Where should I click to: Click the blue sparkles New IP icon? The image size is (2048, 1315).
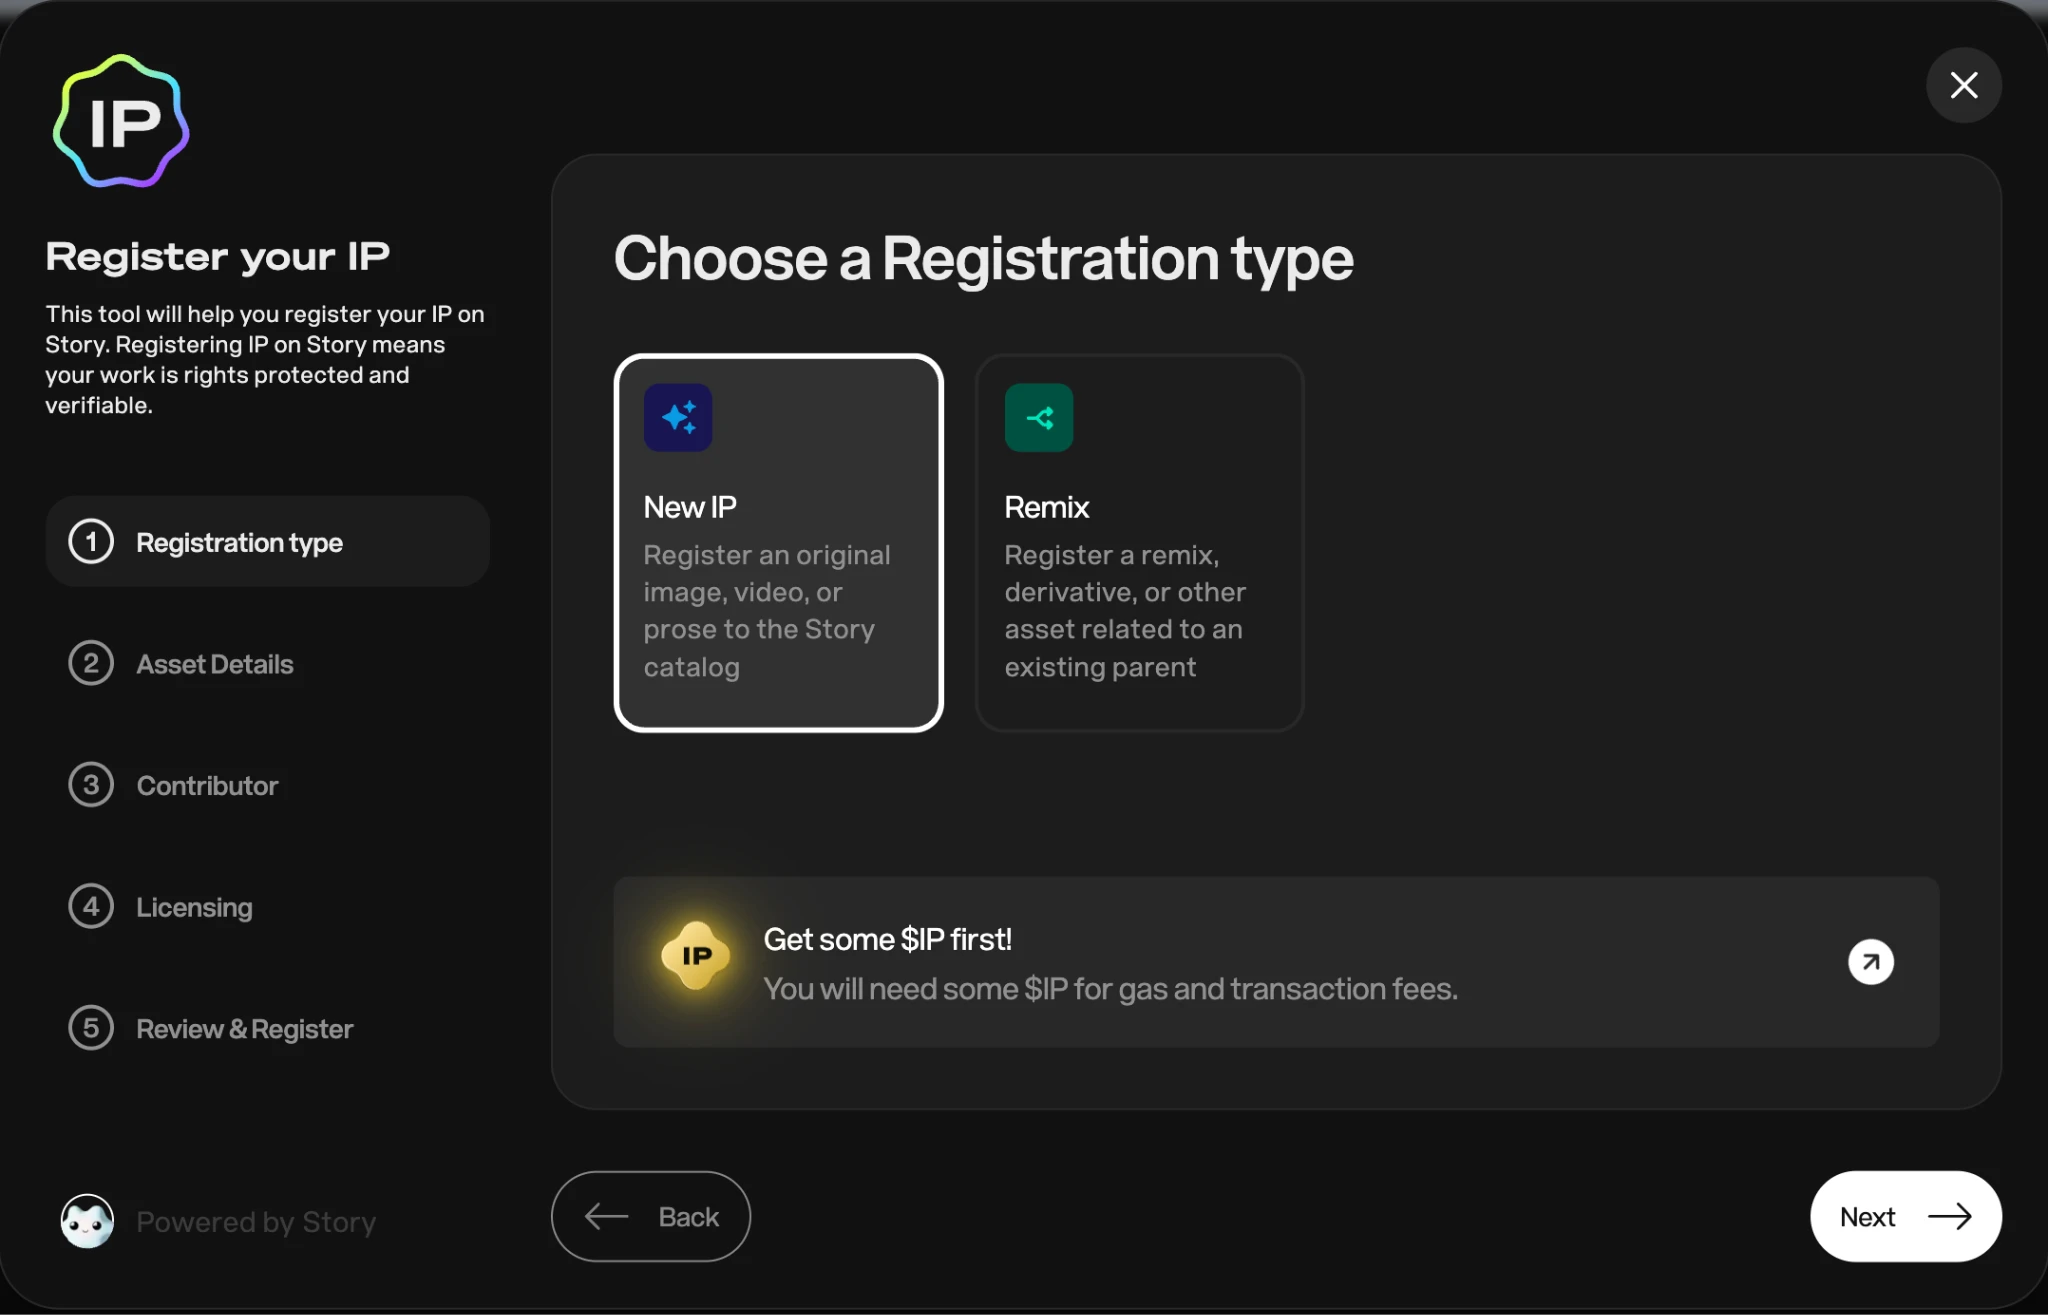[x=678, y=418]
